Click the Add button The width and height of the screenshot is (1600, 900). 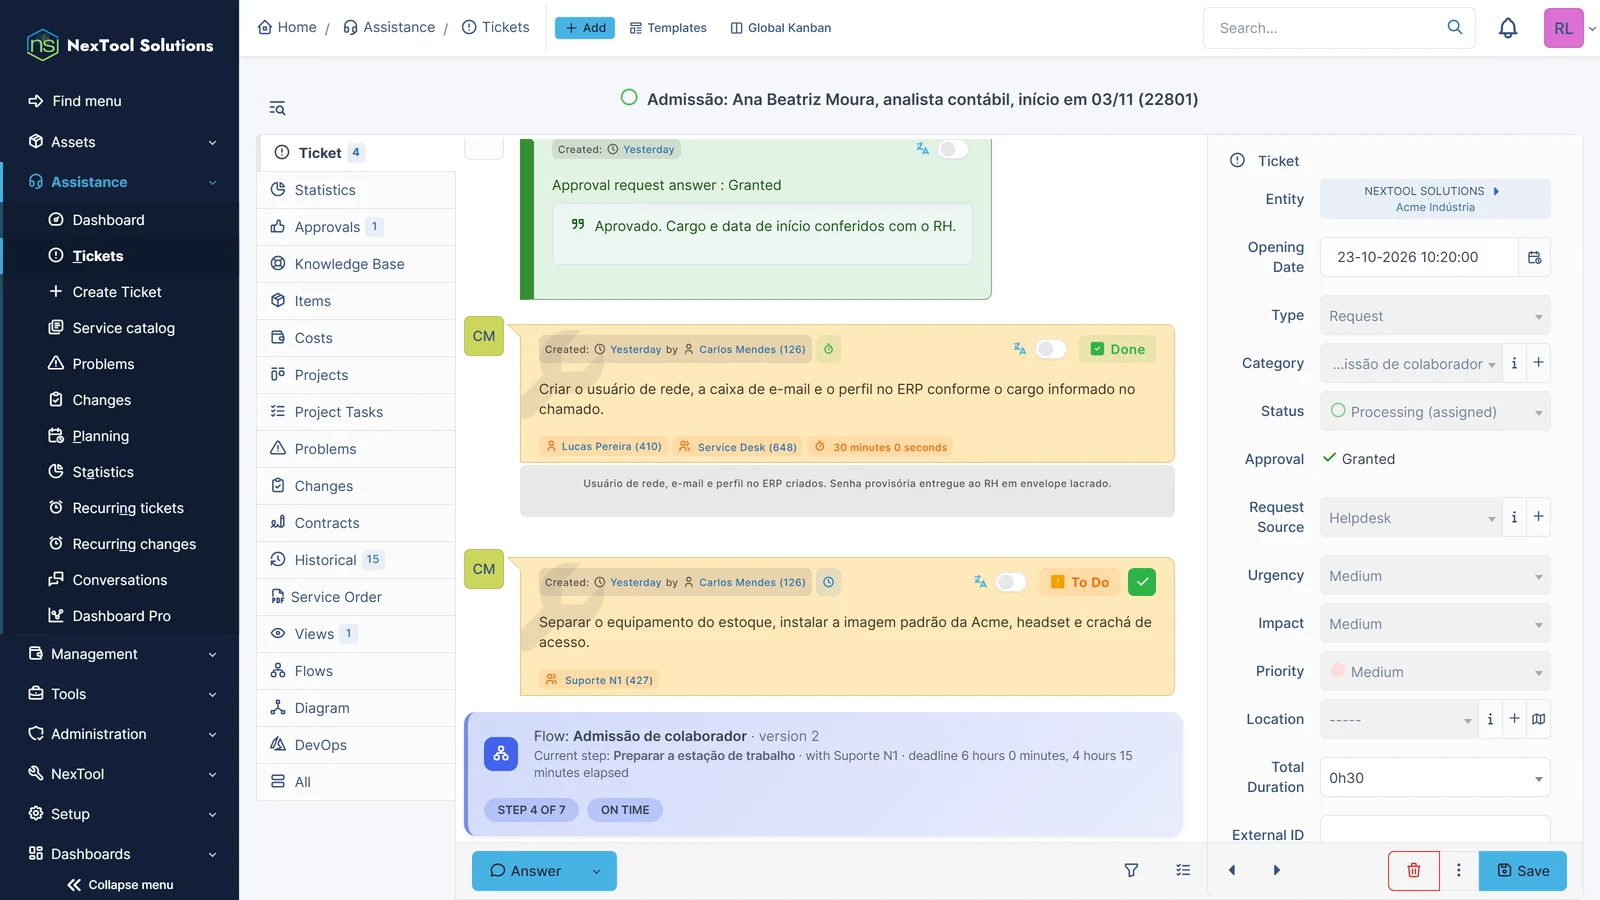click(x=585, y=28)
